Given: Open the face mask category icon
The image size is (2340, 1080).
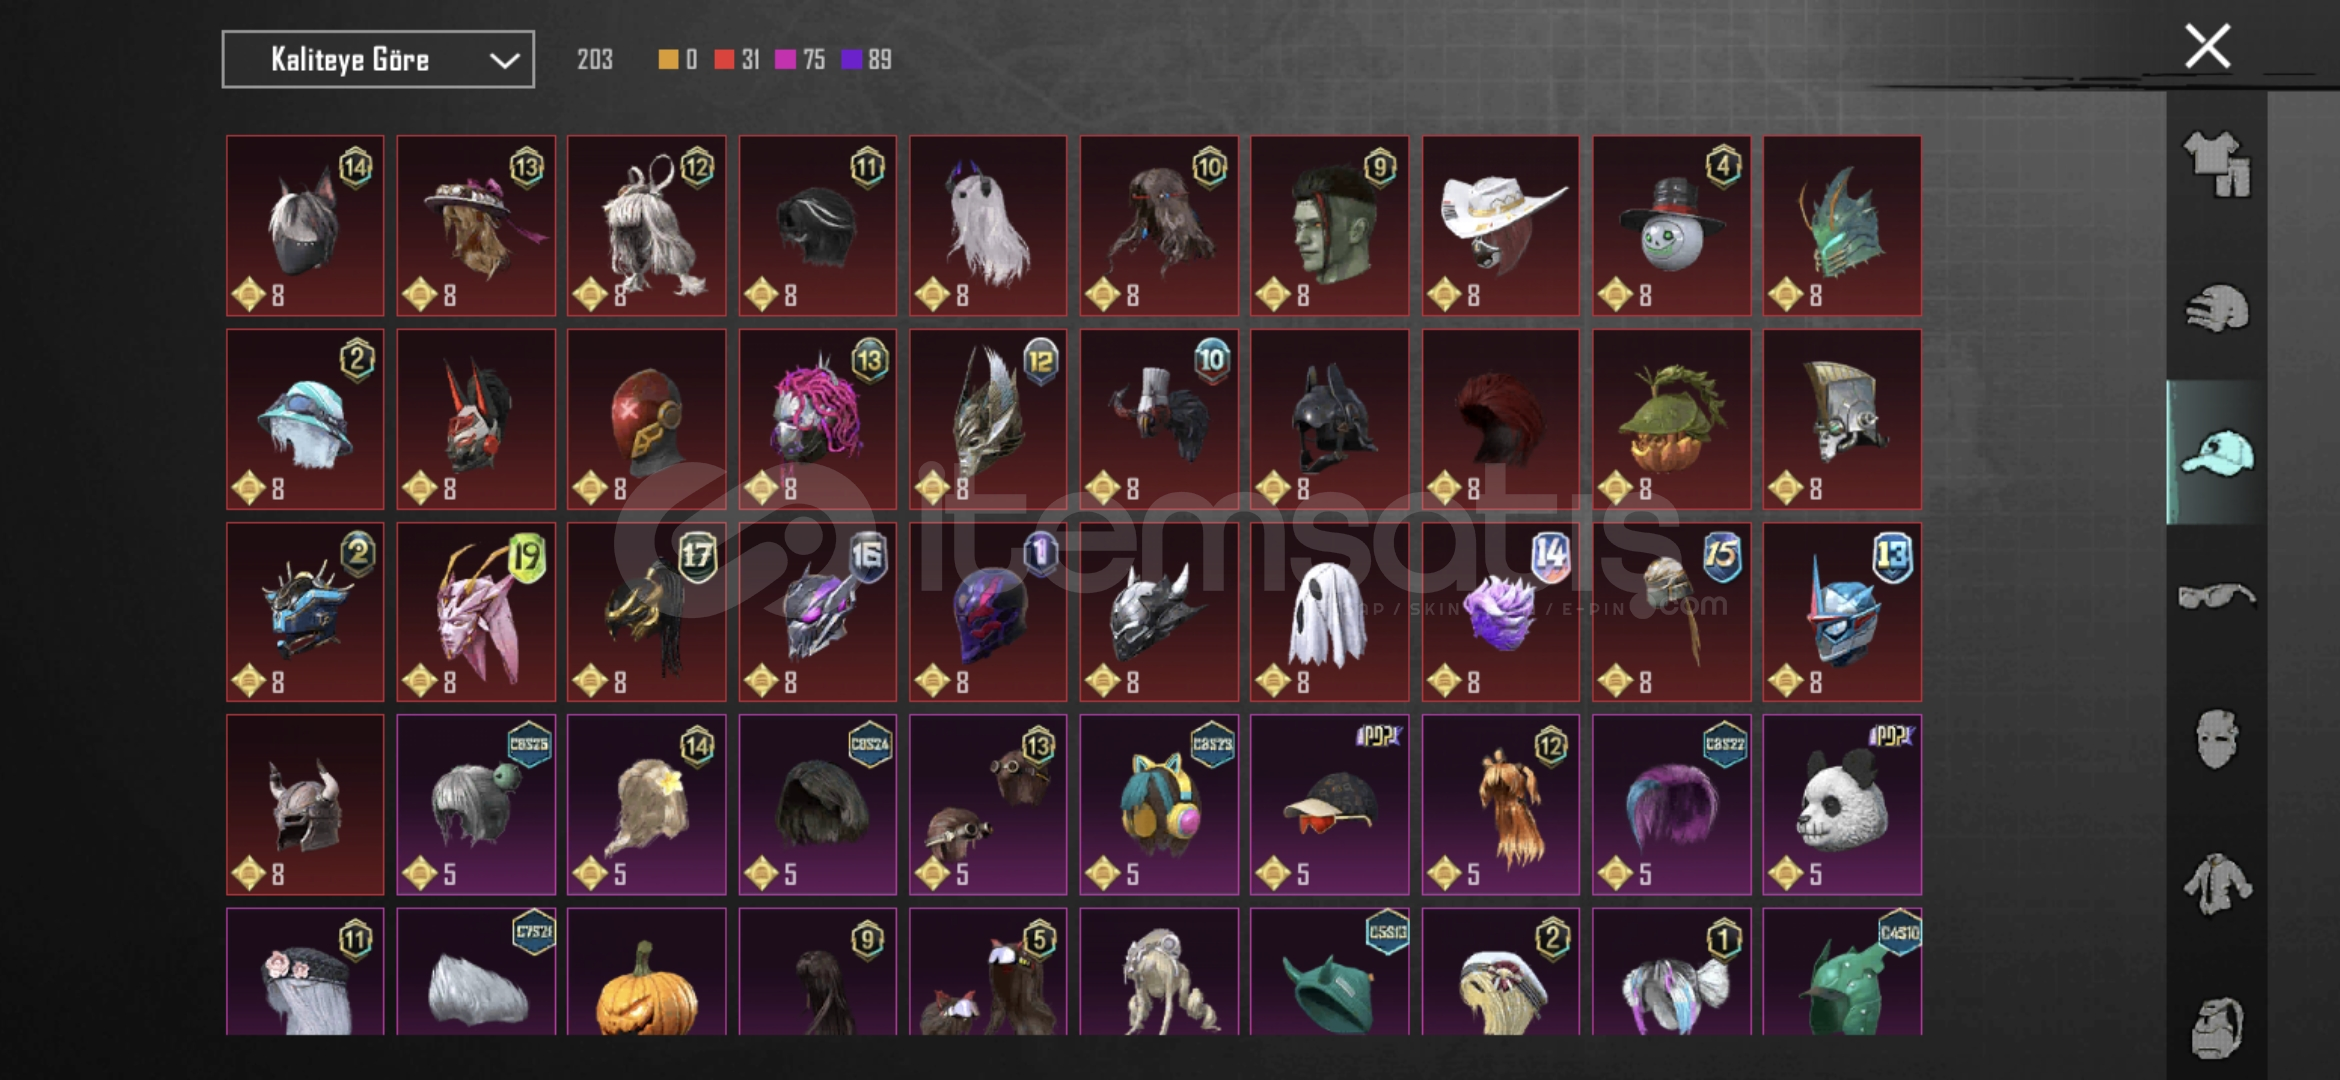Looking at the screenshot, I should click(x=2216, y=740).
